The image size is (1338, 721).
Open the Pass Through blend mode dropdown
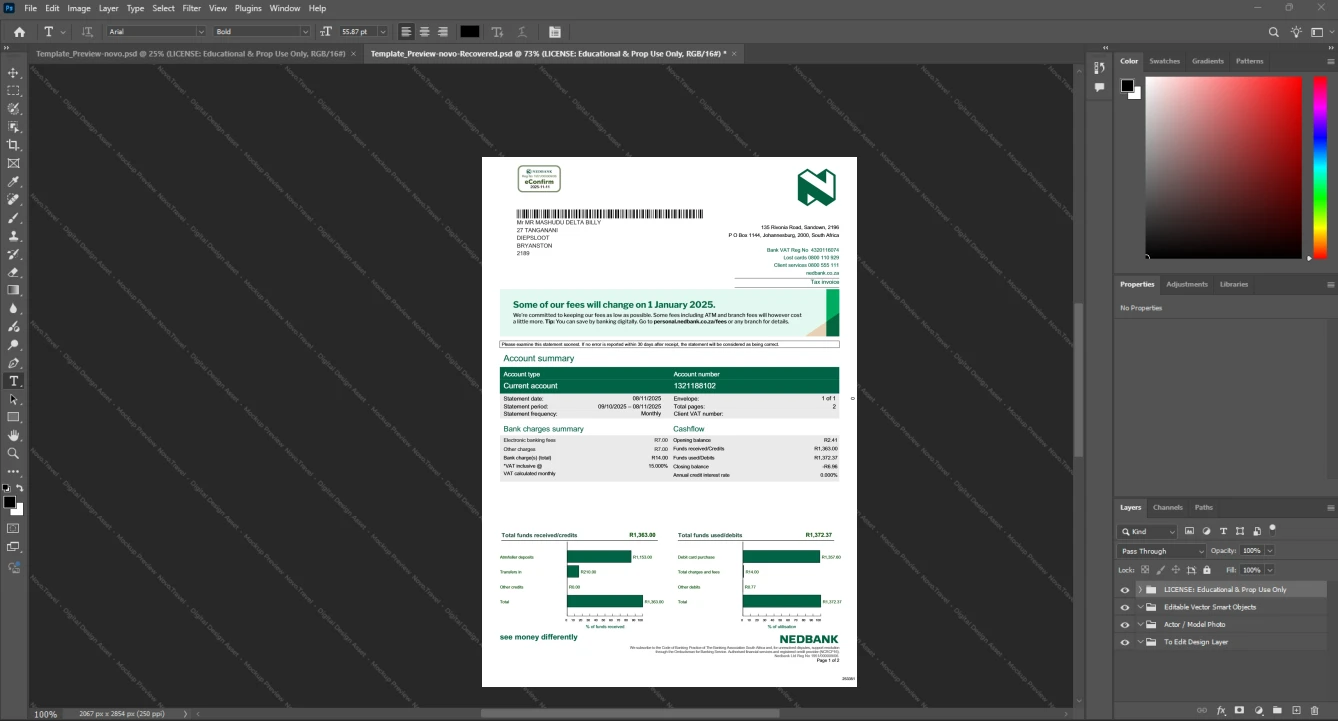pyautogui.click(x=1163, y=551)
